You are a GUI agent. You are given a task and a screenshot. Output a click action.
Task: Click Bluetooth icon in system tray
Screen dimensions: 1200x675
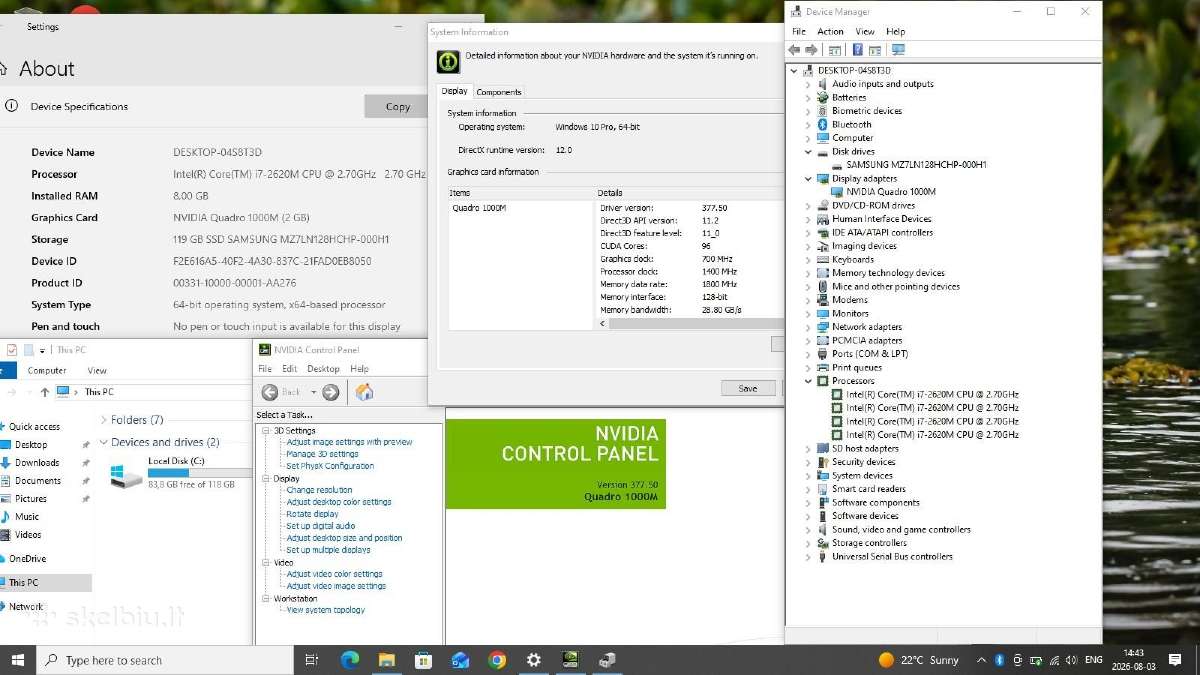click(x=998, y=660)
